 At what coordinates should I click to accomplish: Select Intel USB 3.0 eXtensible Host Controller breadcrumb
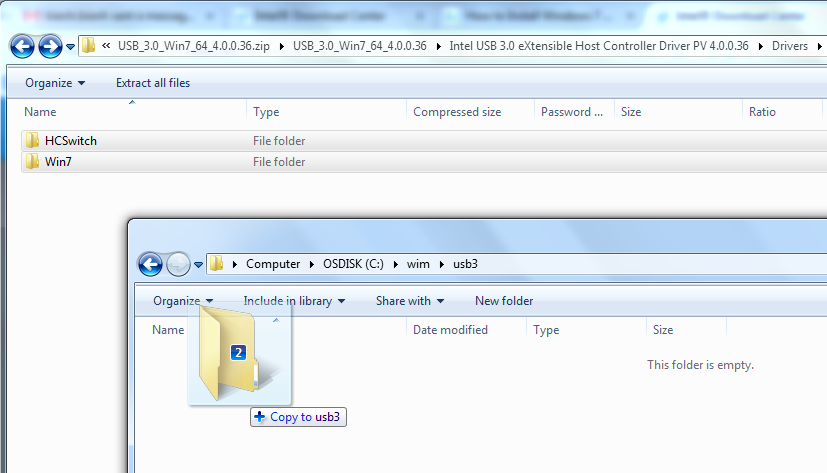(x=599, y=46)
